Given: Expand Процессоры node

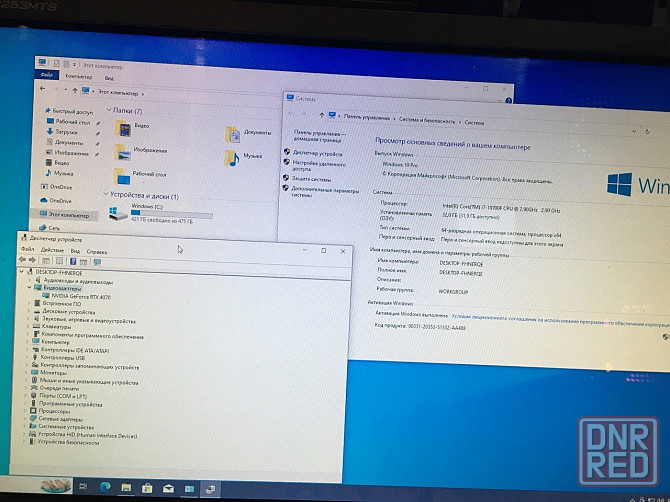Looking at the screenshot, I should pyautogui.click(x=26, y=411).
